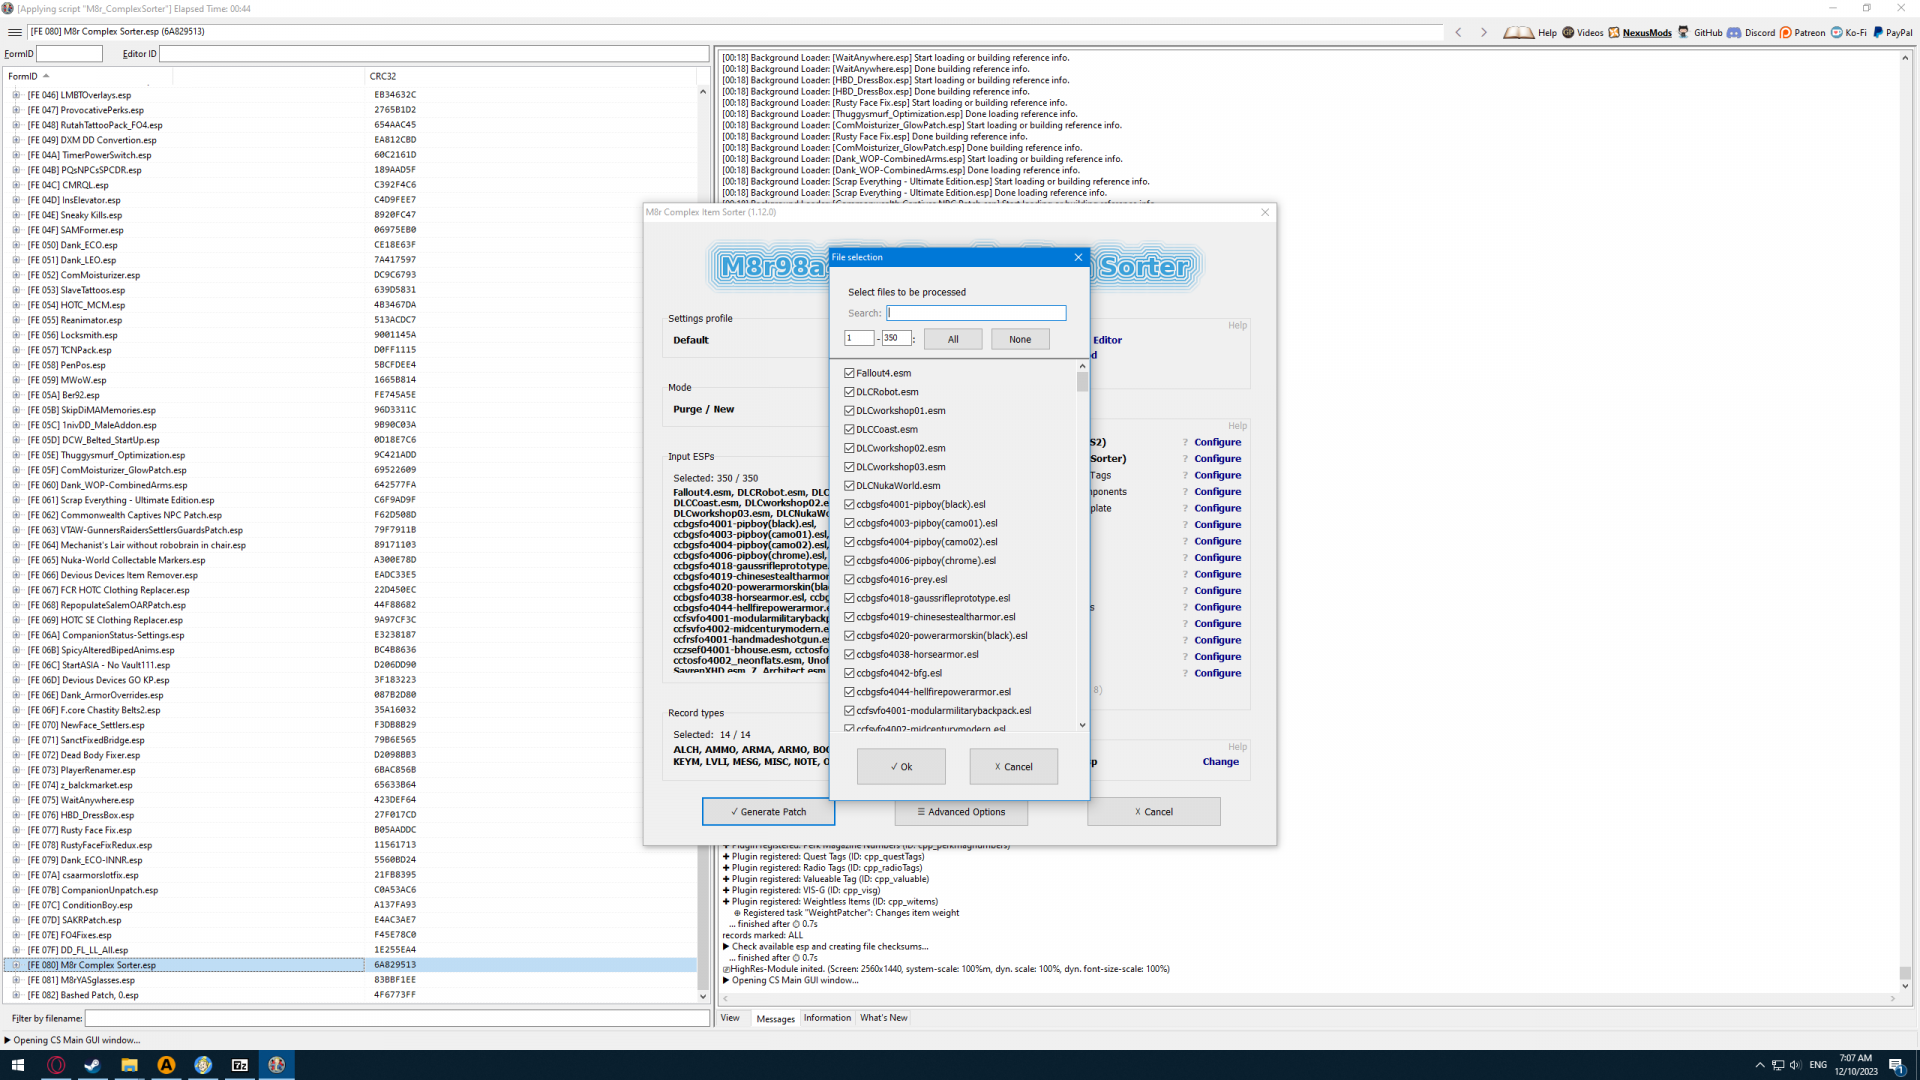Open the Patreon link icon

coord(1786,32)
